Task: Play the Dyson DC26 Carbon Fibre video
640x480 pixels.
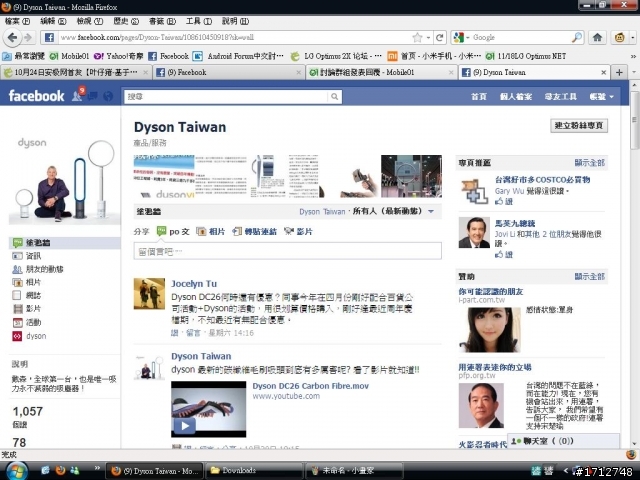Action: [x=185, y=426]
